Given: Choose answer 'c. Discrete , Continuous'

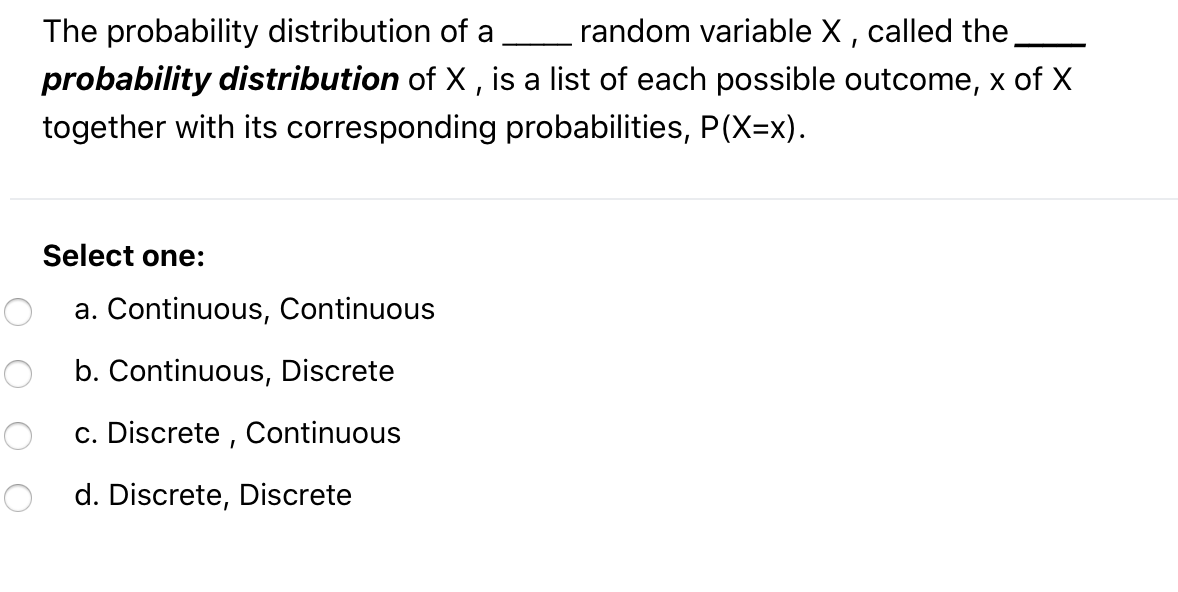Looking at the screenshot, I should click(237, 433).
